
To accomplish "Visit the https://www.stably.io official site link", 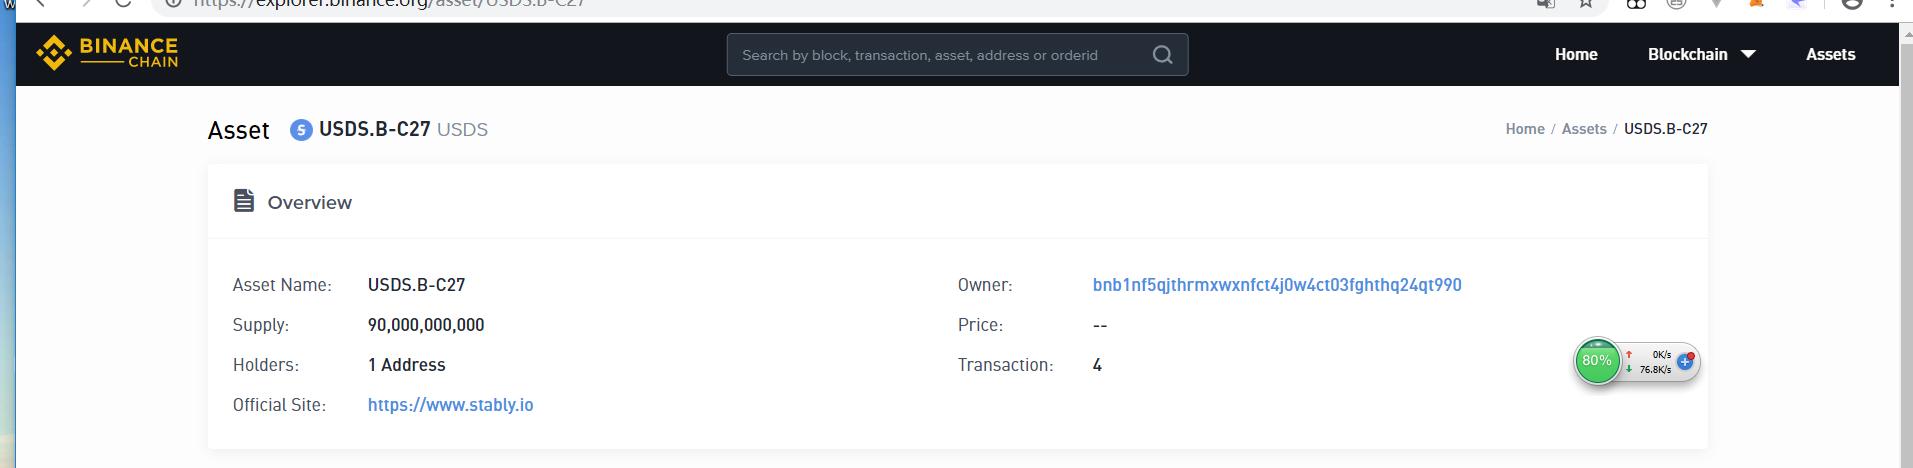I will pyautogui.click(x=450, y=405).
